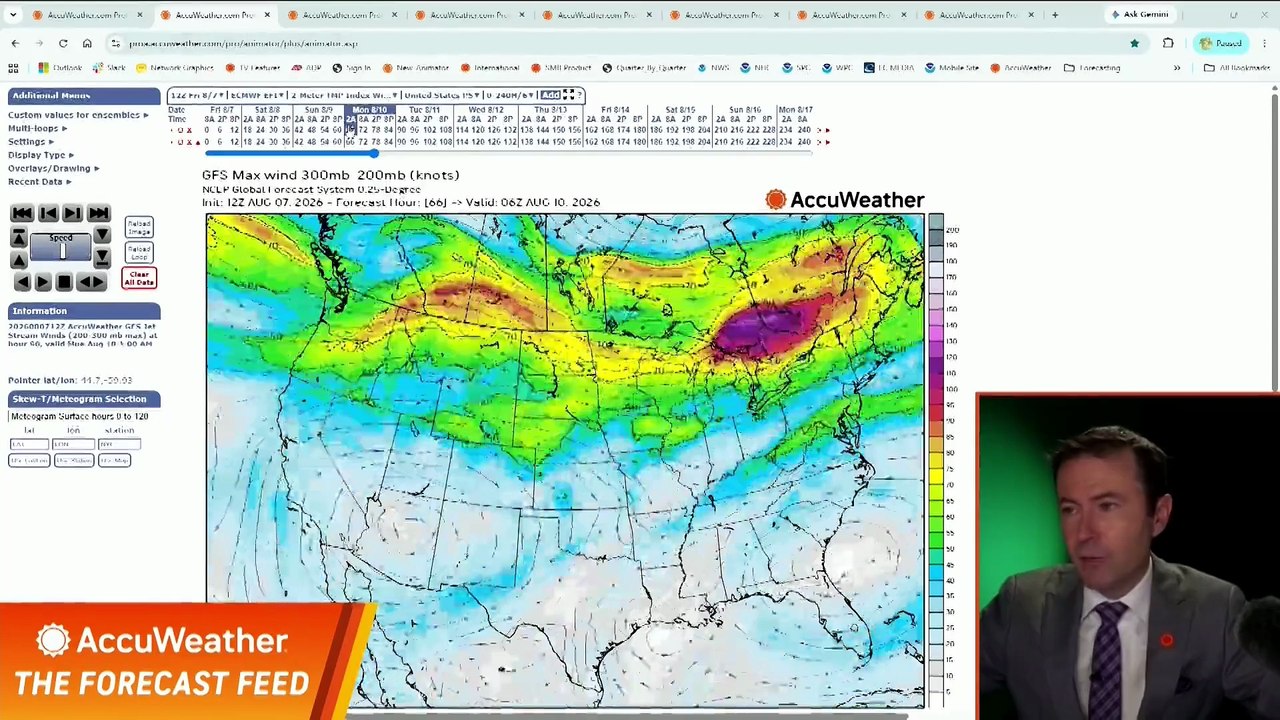Image resolution: width=1280 pixels, height=720 pixels.
Task: Open the Forecasting bookmarks folder
Action: 1092,68
